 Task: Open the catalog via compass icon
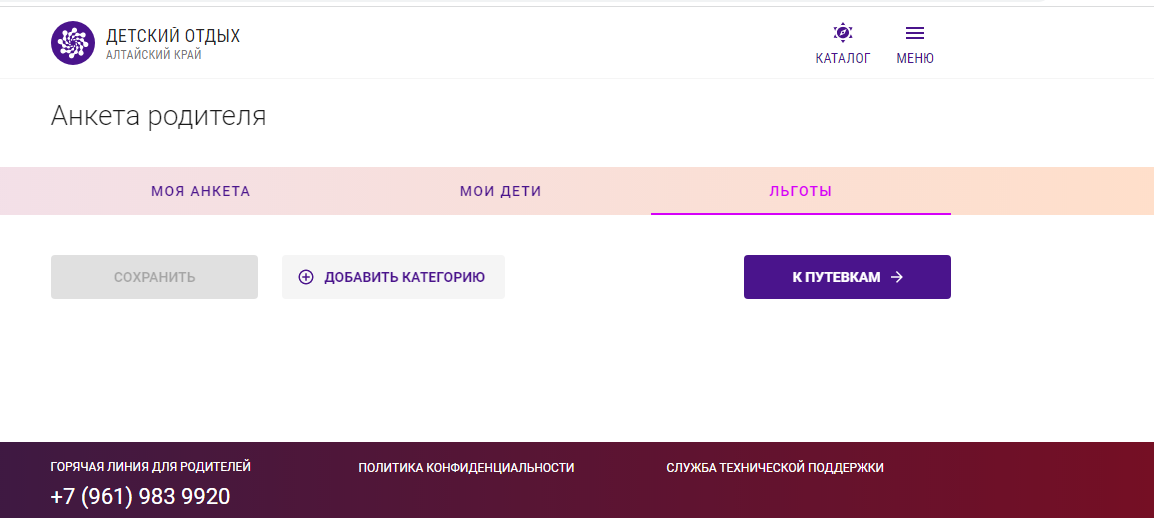(843, 32)
